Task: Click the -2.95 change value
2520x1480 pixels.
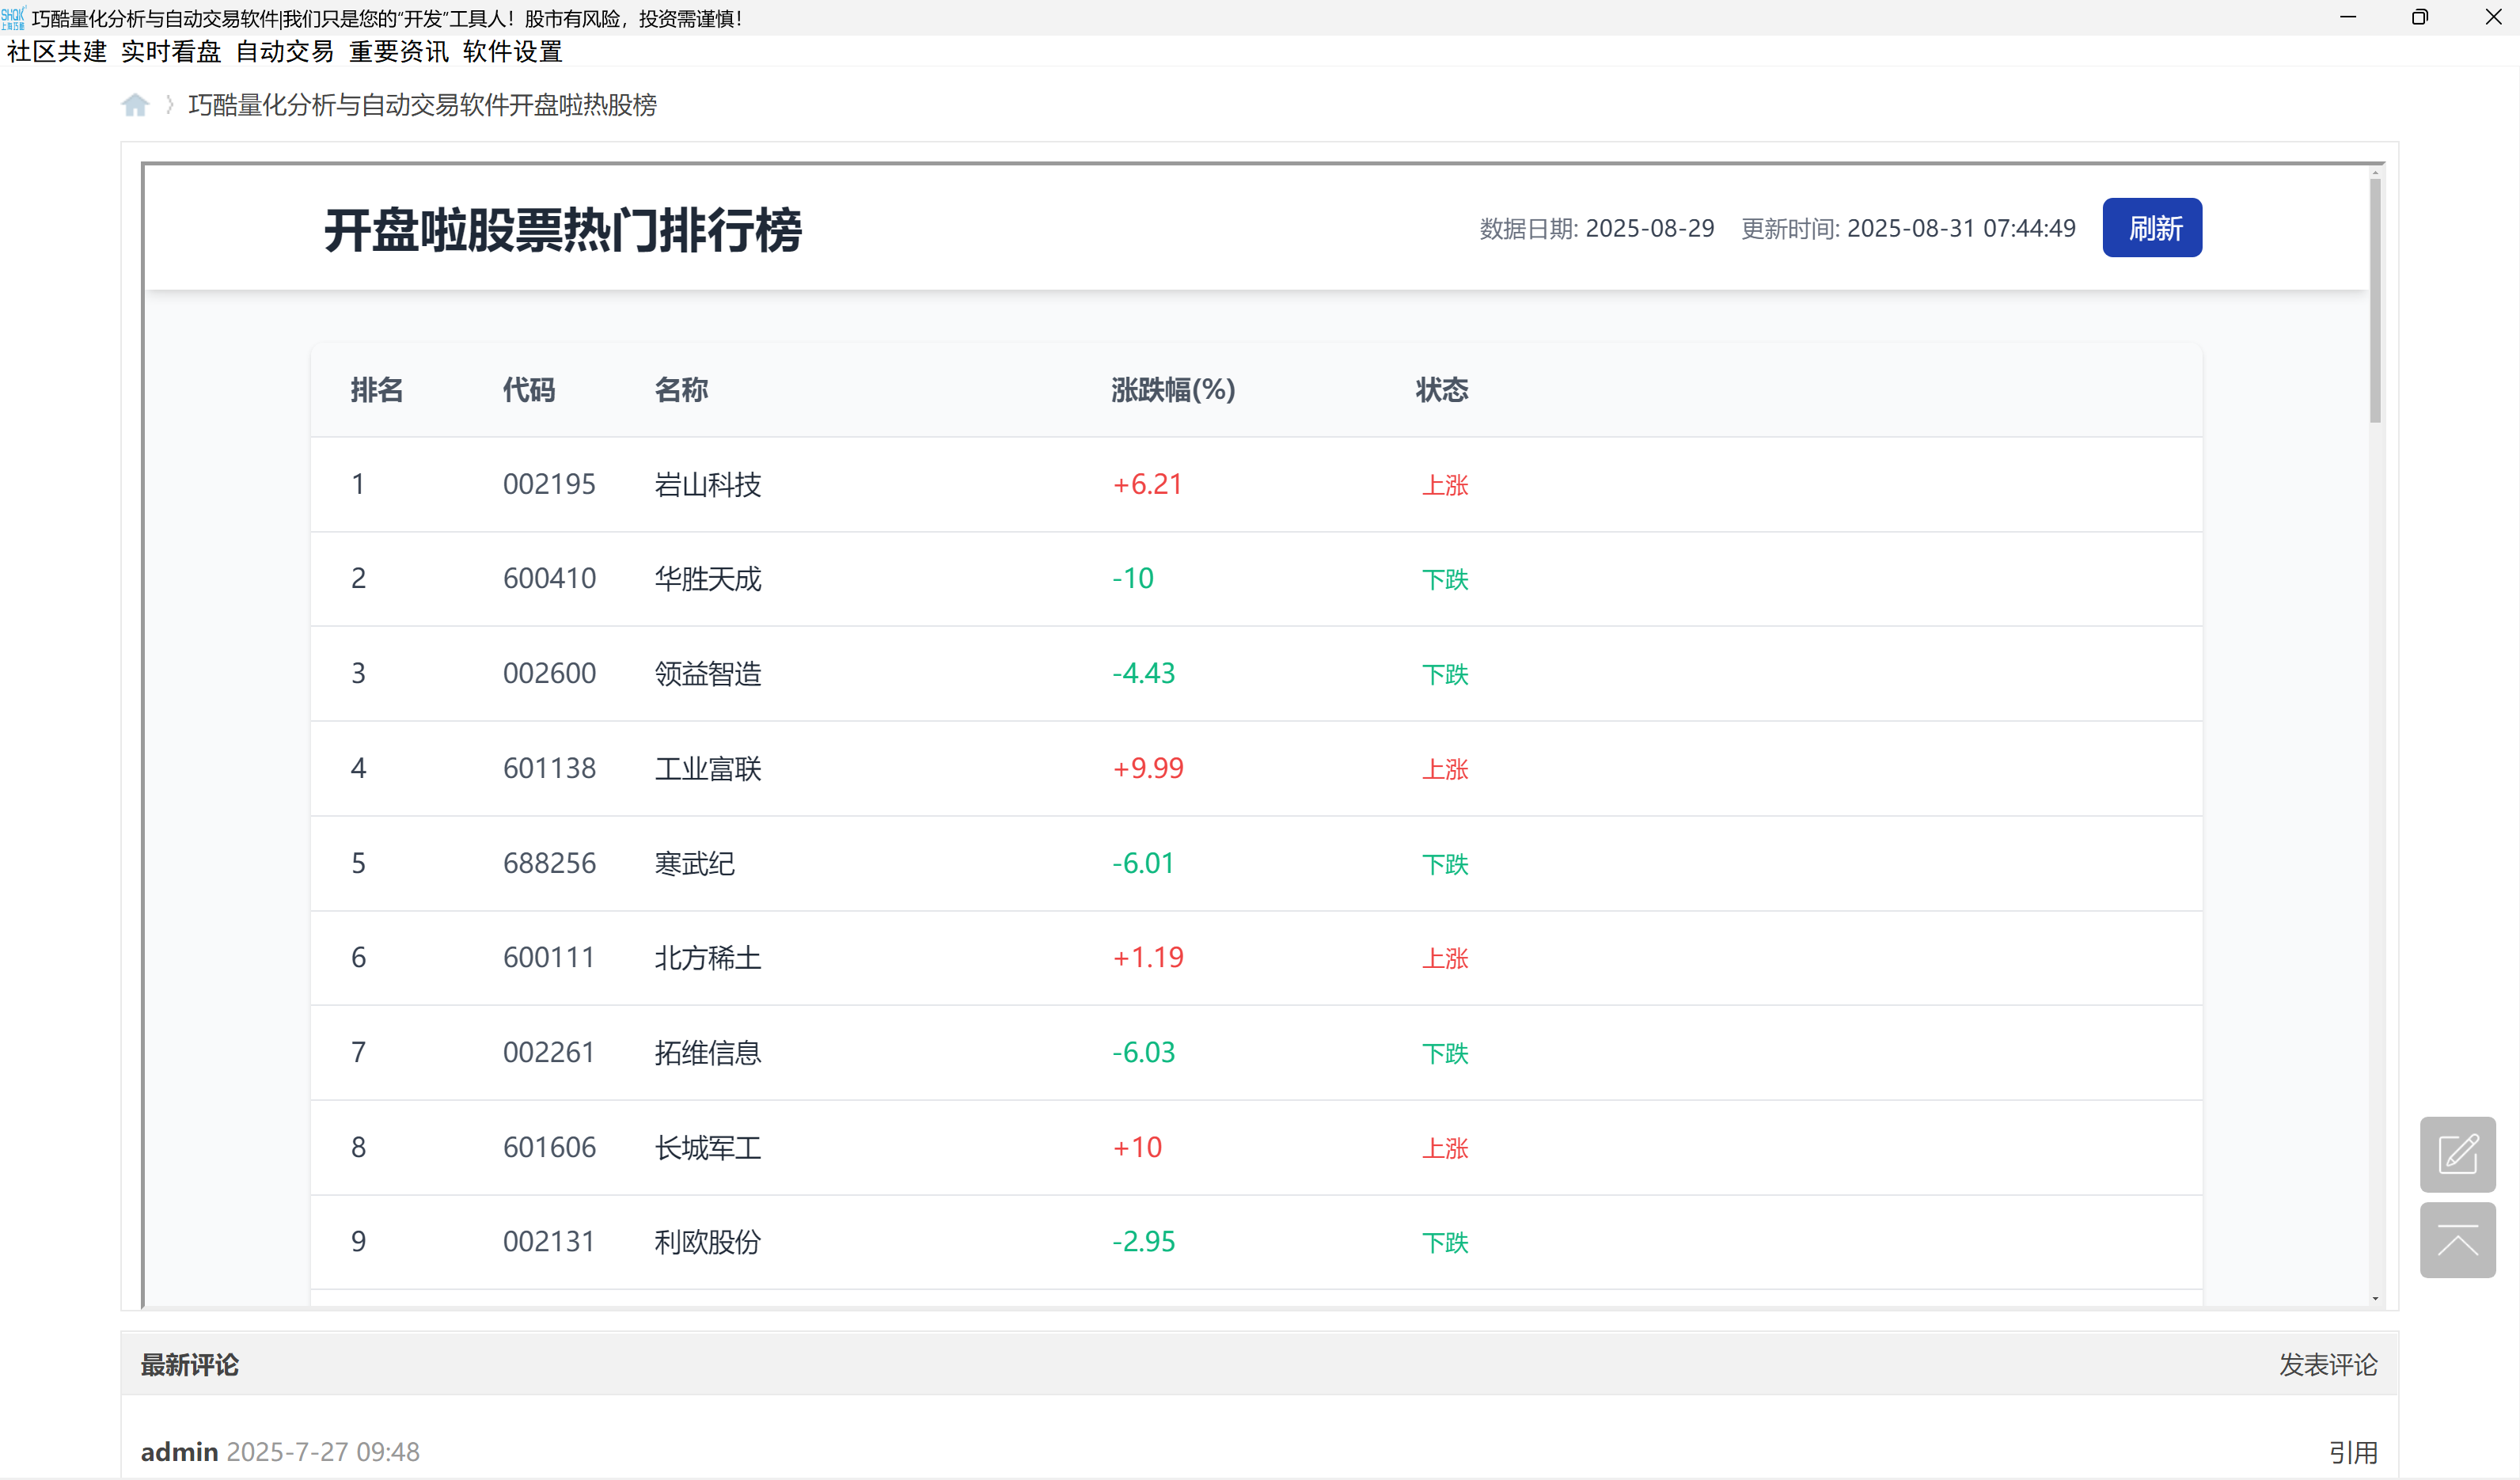Action: point(1143,1241)
